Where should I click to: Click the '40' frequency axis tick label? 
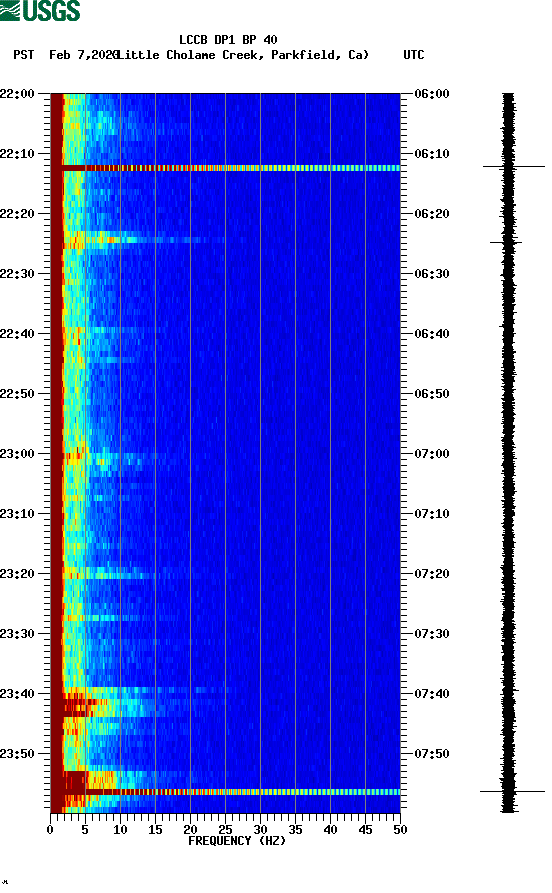330,830
